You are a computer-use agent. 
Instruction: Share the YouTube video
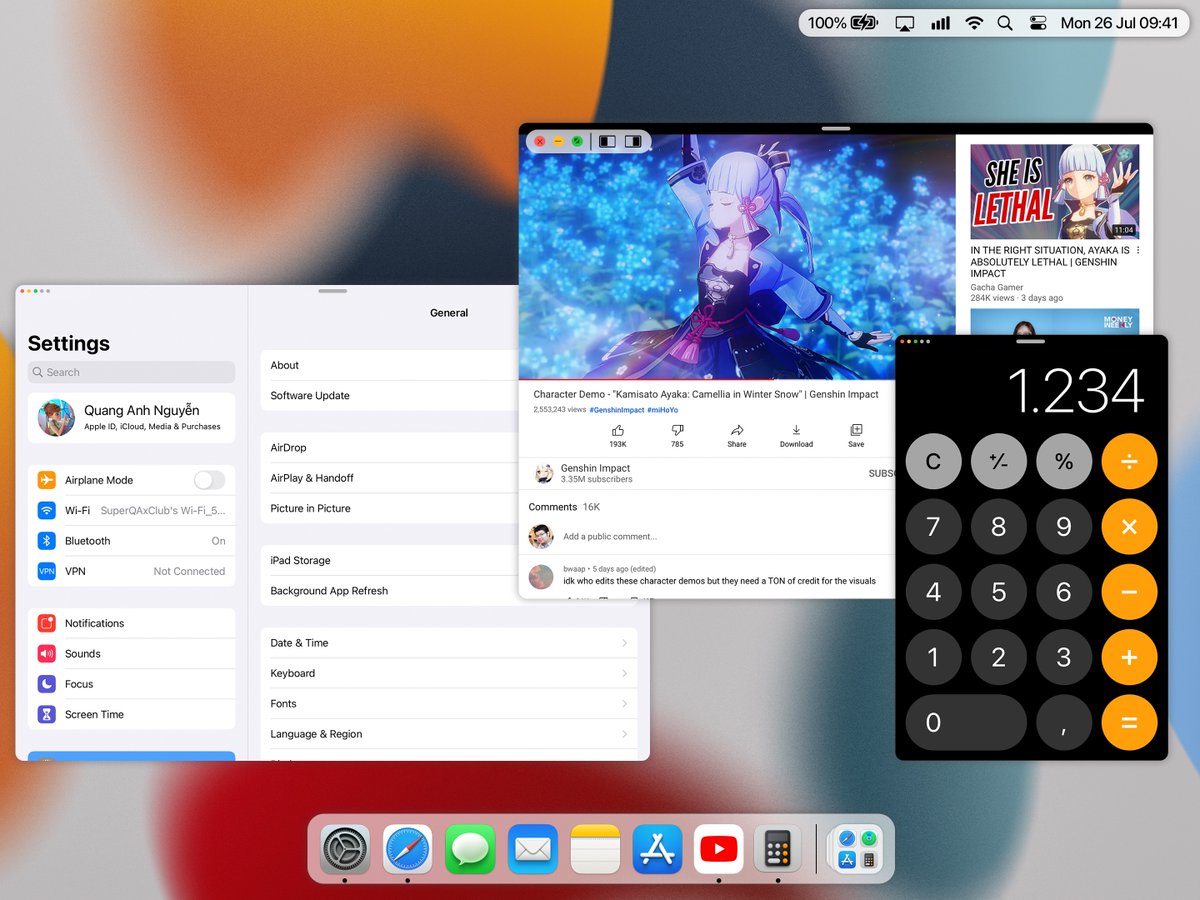[x=737, y=436]
